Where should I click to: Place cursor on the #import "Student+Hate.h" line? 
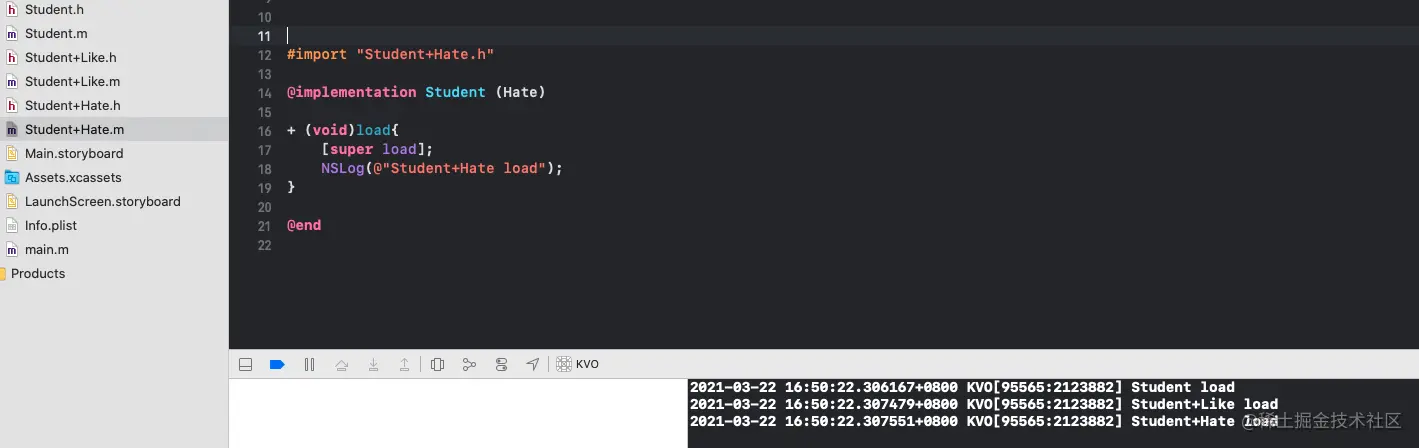pos(390,55)
